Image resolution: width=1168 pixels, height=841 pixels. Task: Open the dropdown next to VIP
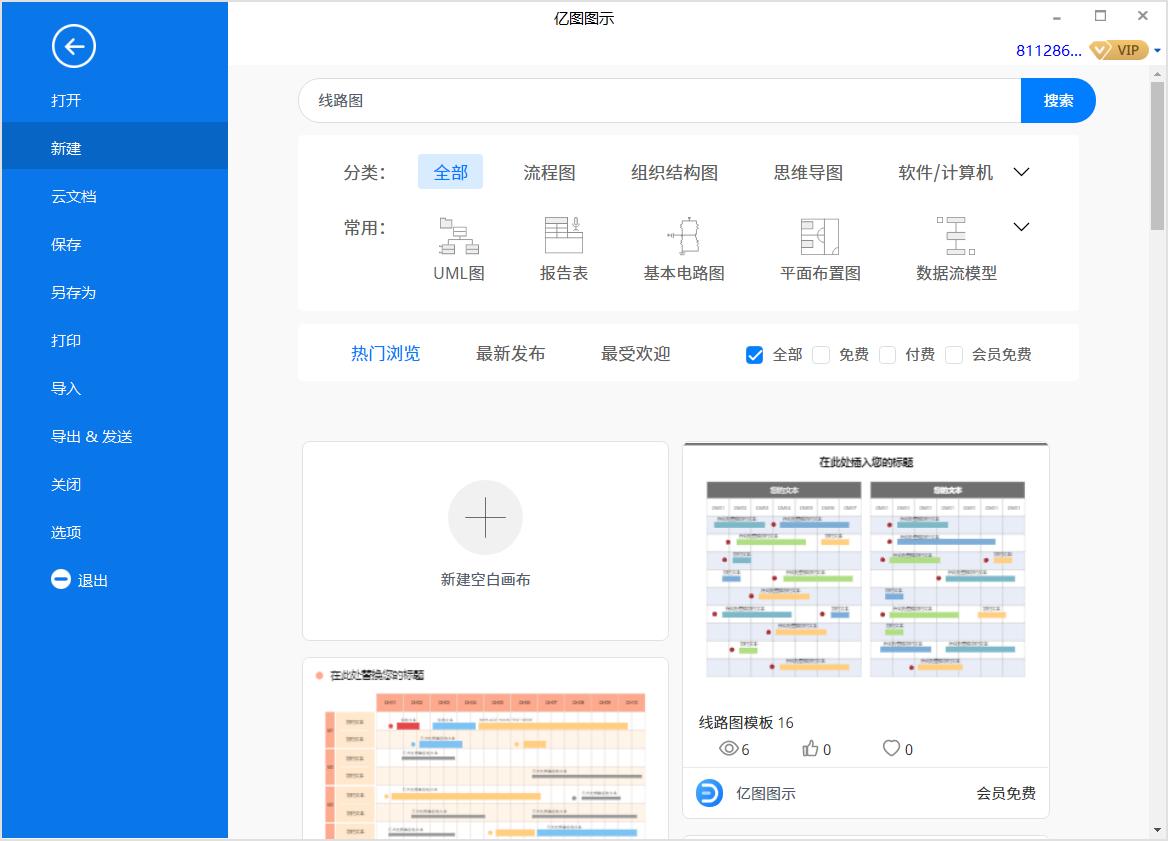(x=1156, y=49)
